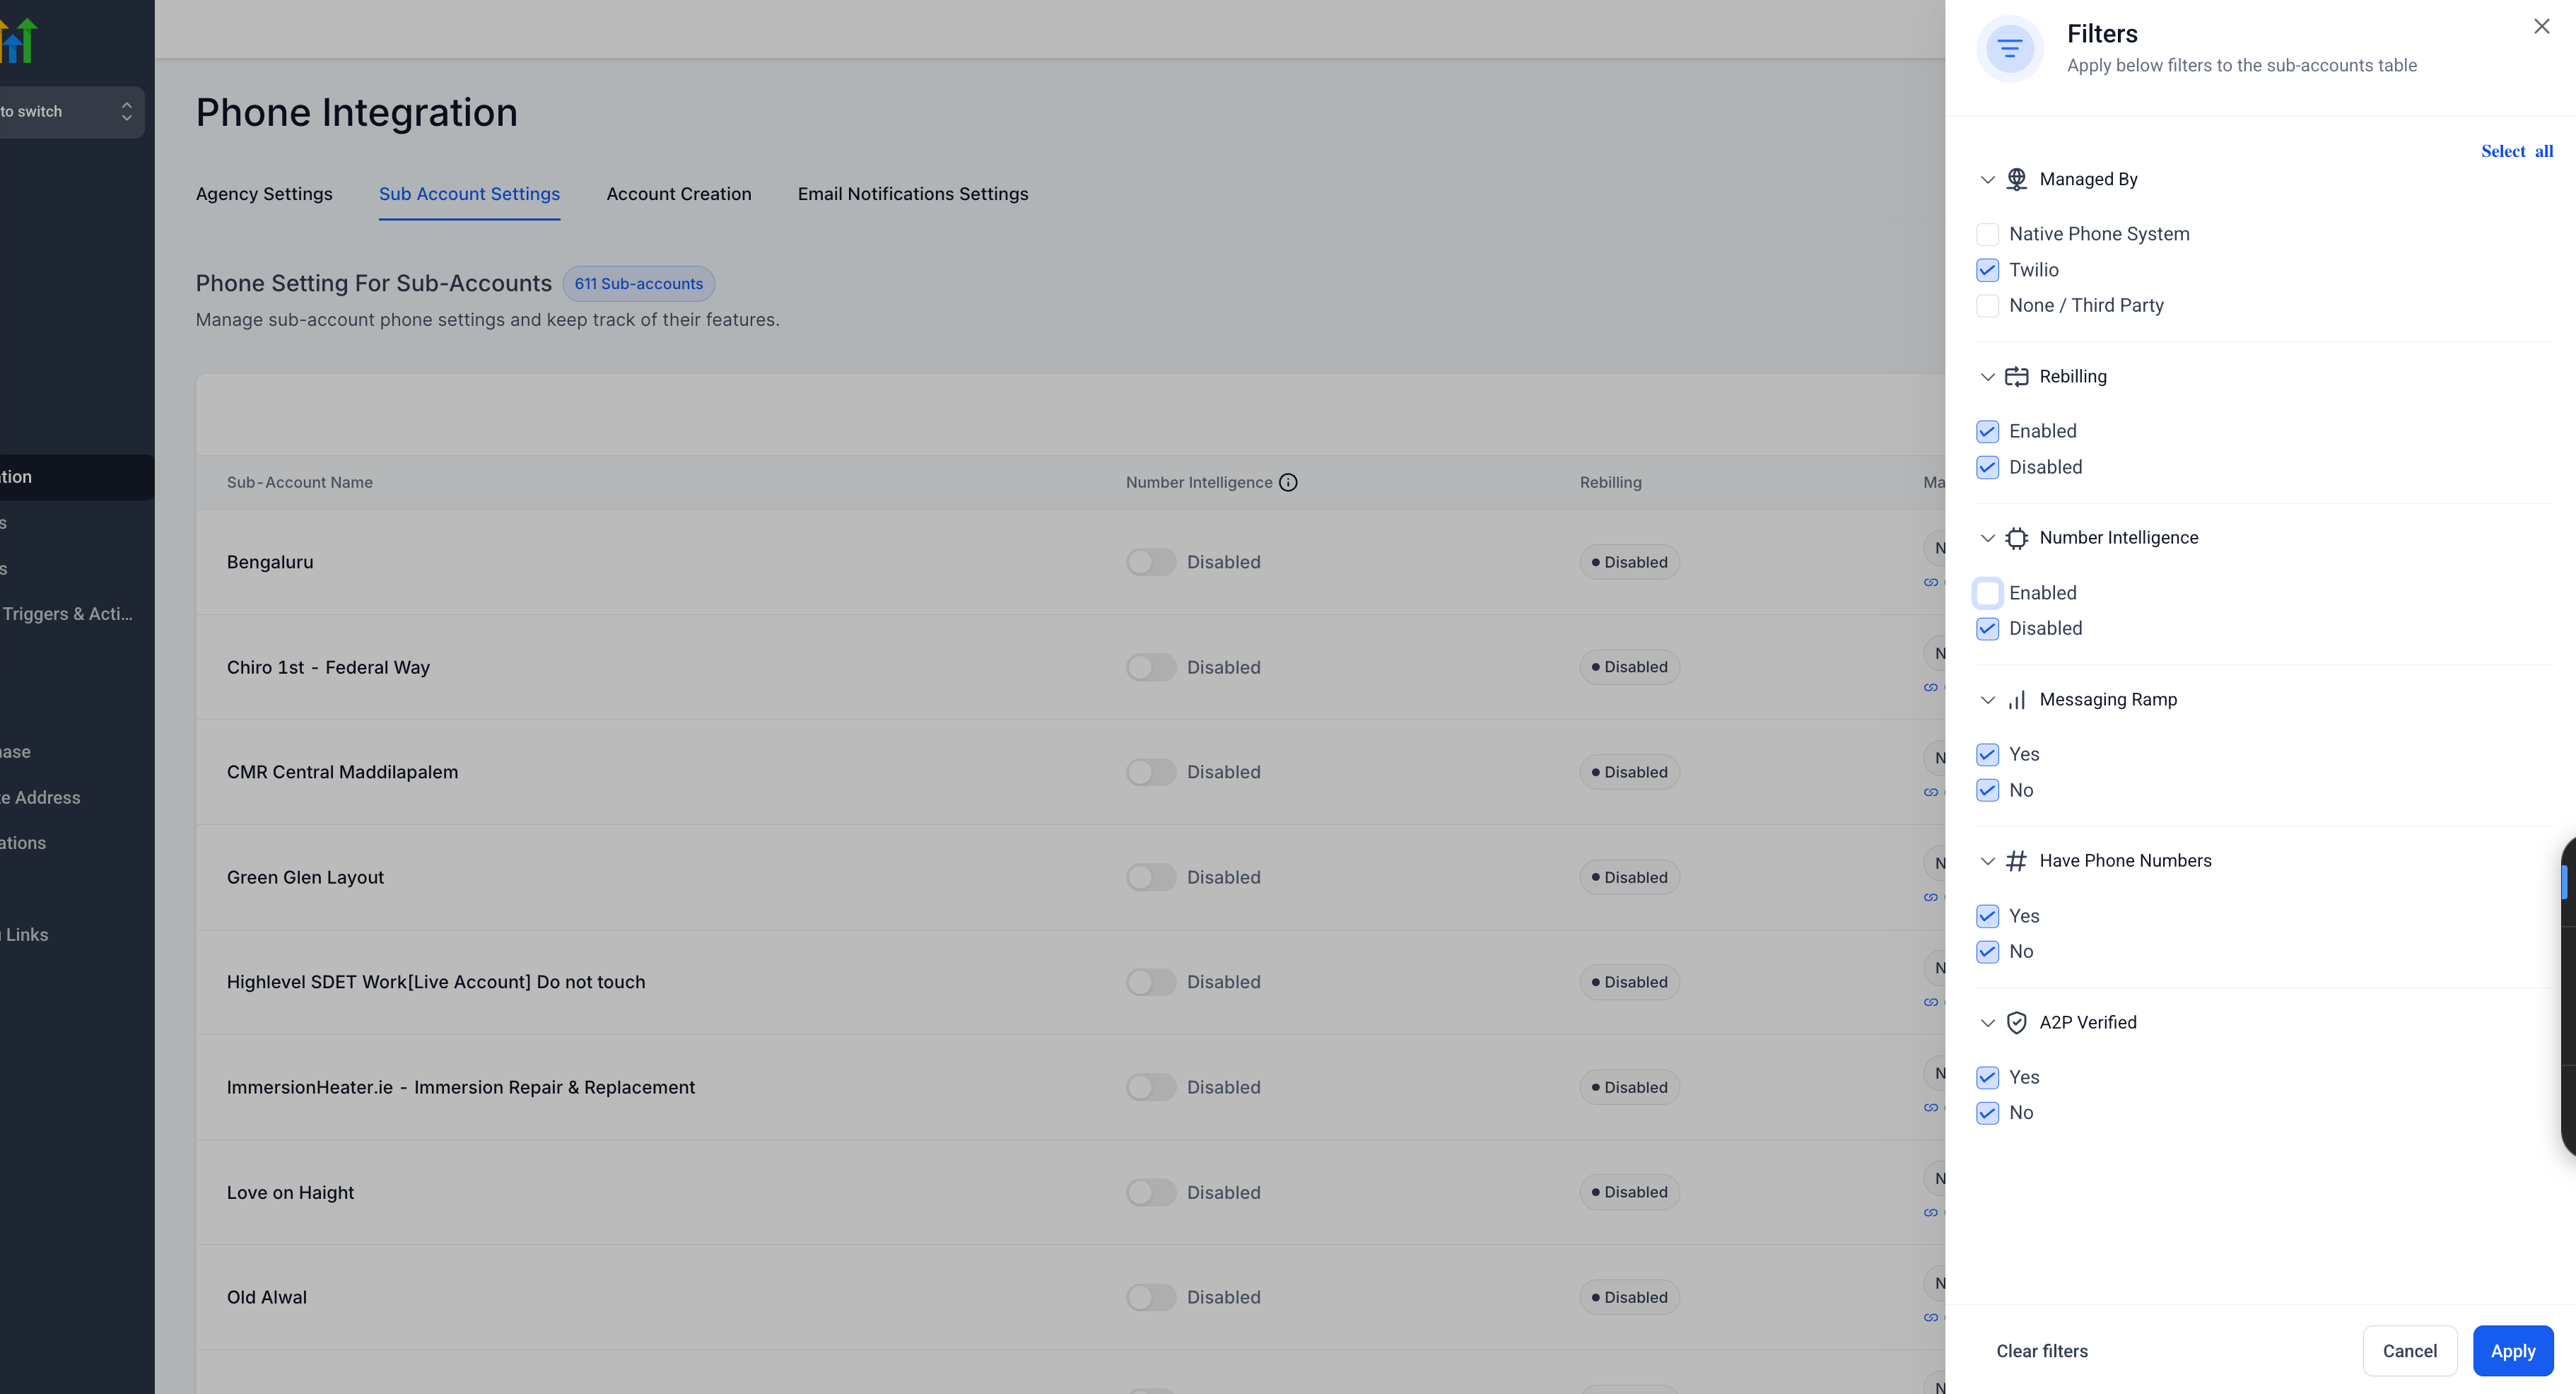Switch to the Agency Settings tab
Viewport: 2576px width, 1394px height.
pyautogui.click(x=264, y=194)
